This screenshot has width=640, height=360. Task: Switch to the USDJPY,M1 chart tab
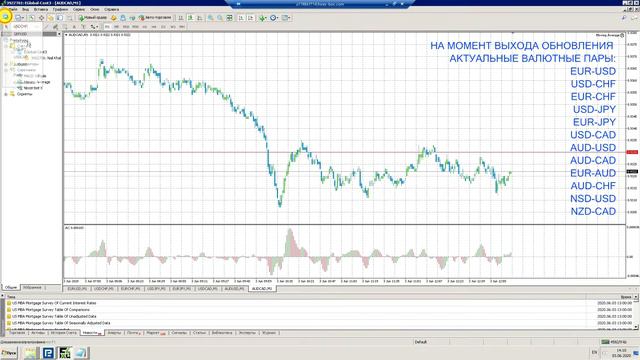tap(156, 289)
